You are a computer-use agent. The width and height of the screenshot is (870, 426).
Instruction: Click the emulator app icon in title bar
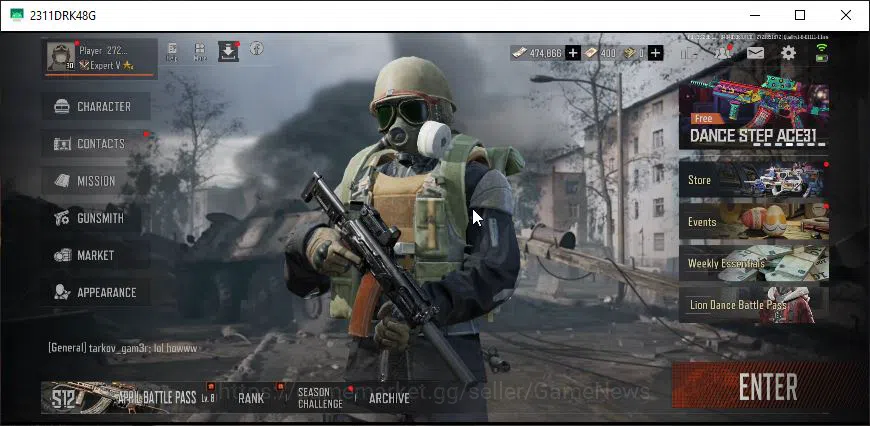point(17,15)
